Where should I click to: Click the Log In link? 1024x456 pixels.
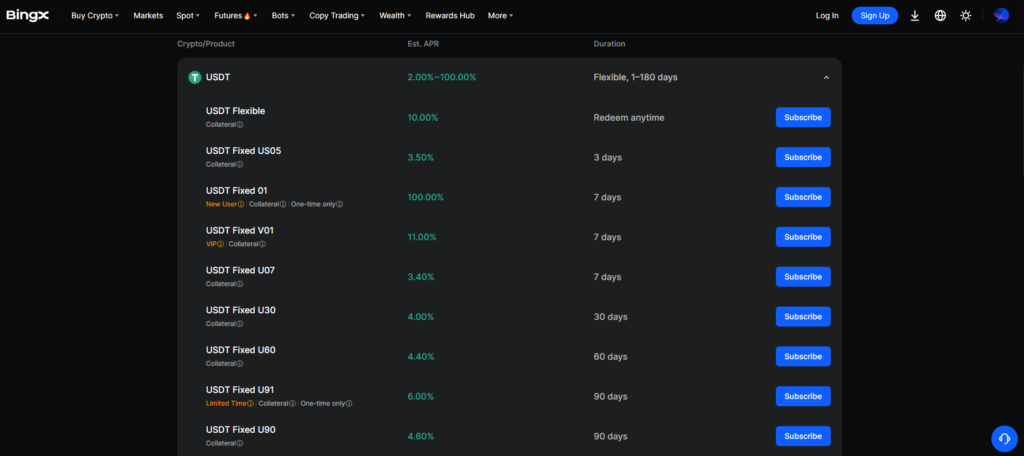827,16
